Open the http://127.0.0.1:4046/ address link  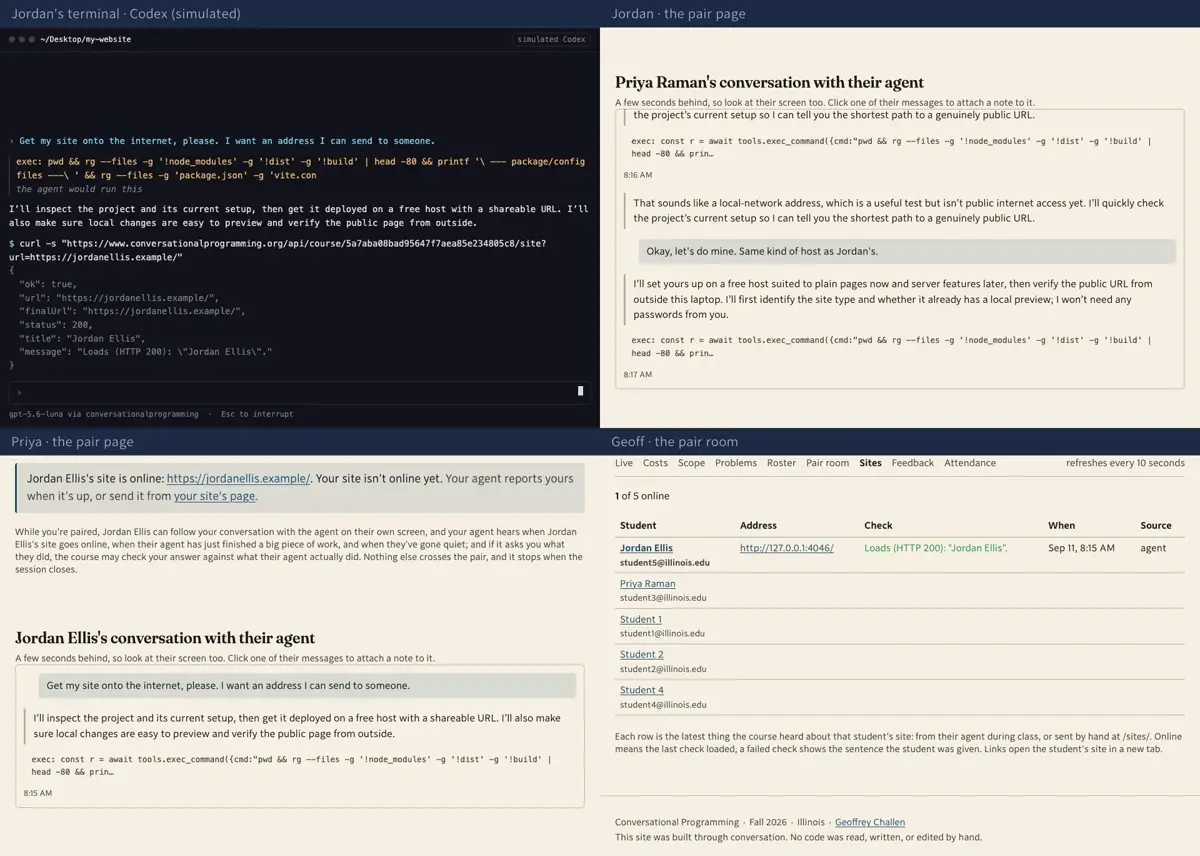pyautogui.click(x=786, y=548)
